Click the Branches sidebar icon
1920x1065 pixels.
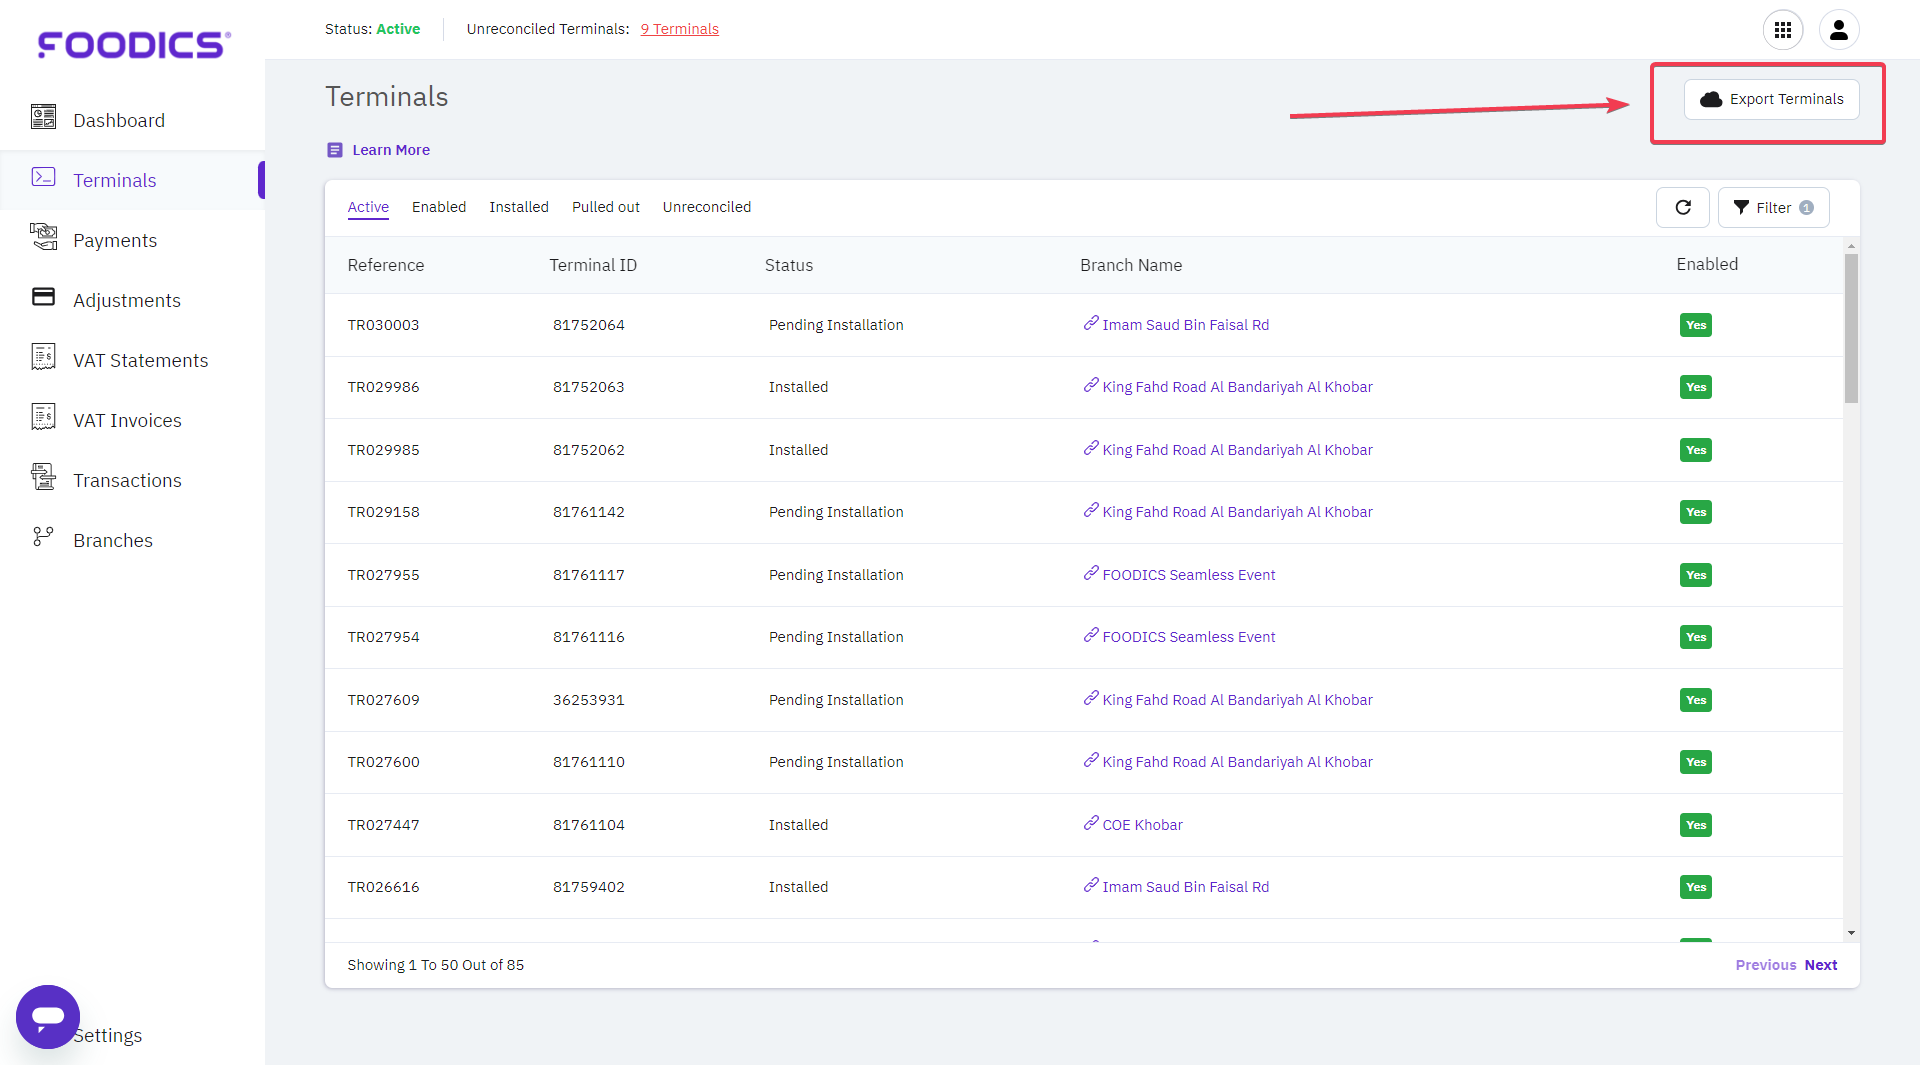(43, 537)
